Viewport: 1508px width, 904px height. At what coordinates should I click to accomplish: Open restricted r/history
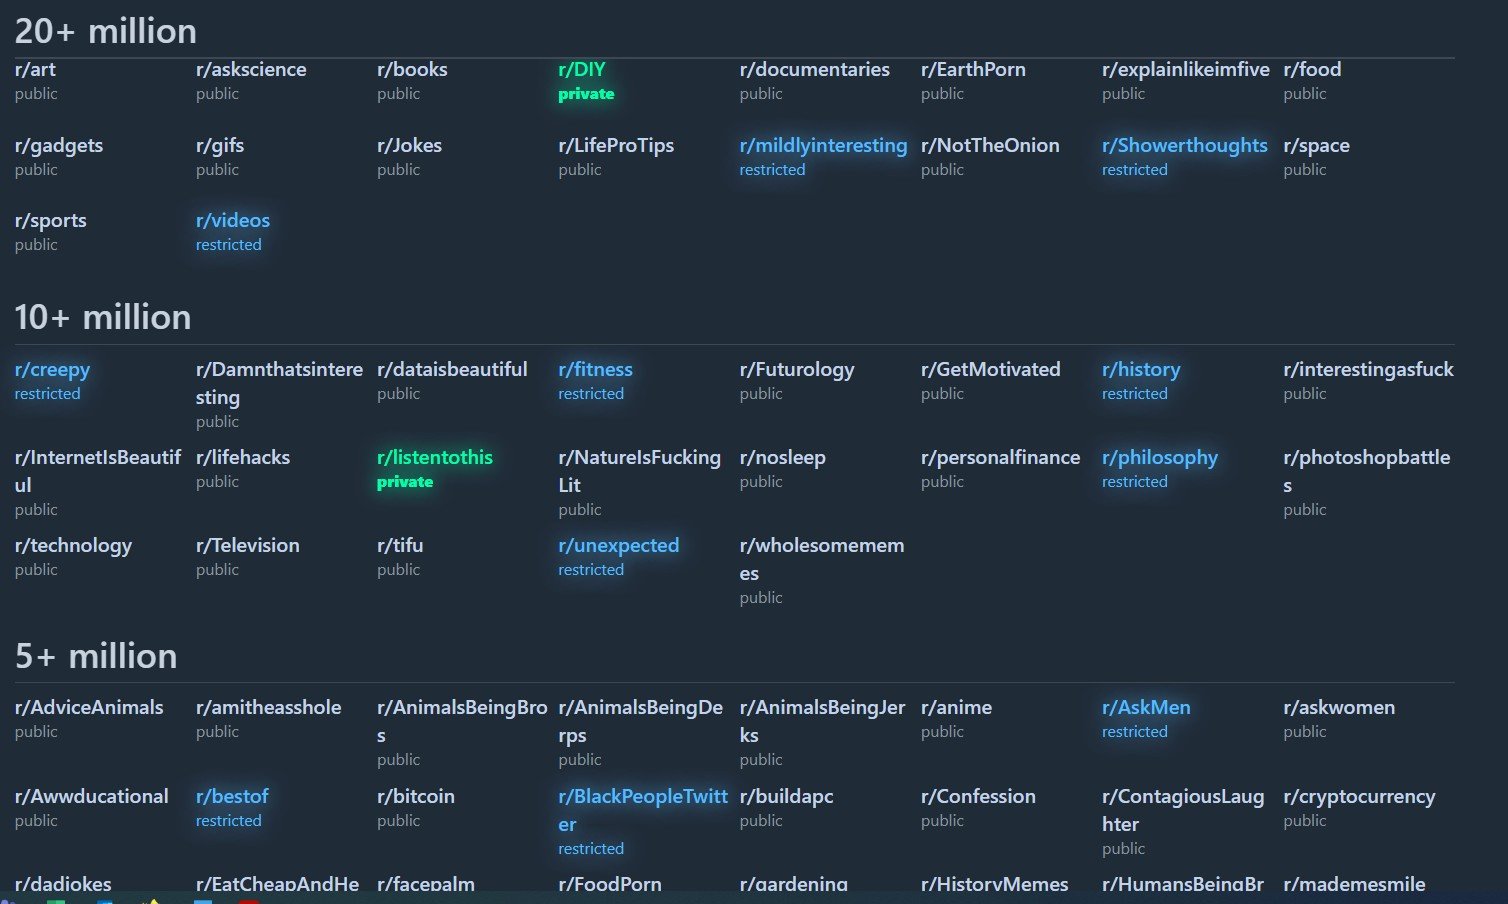point(1141,370)
